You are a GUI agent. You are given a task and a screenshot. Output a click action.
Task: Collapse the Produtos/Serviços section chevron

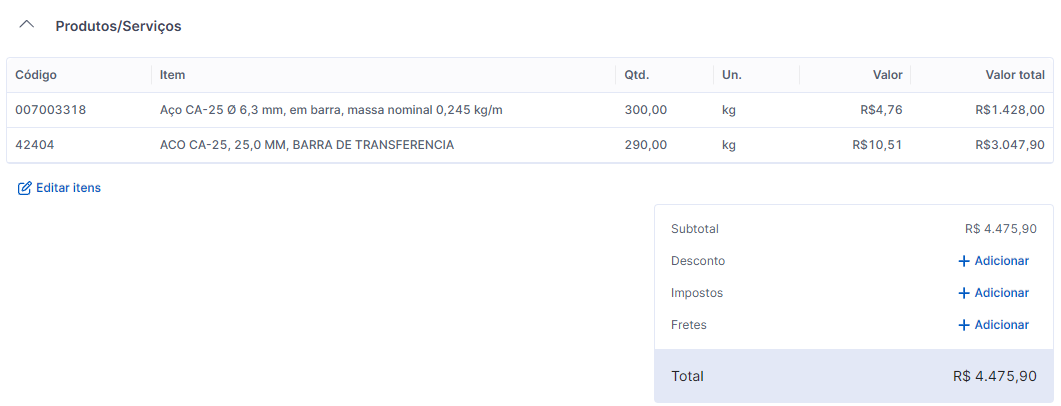click(x=27, y=25)
